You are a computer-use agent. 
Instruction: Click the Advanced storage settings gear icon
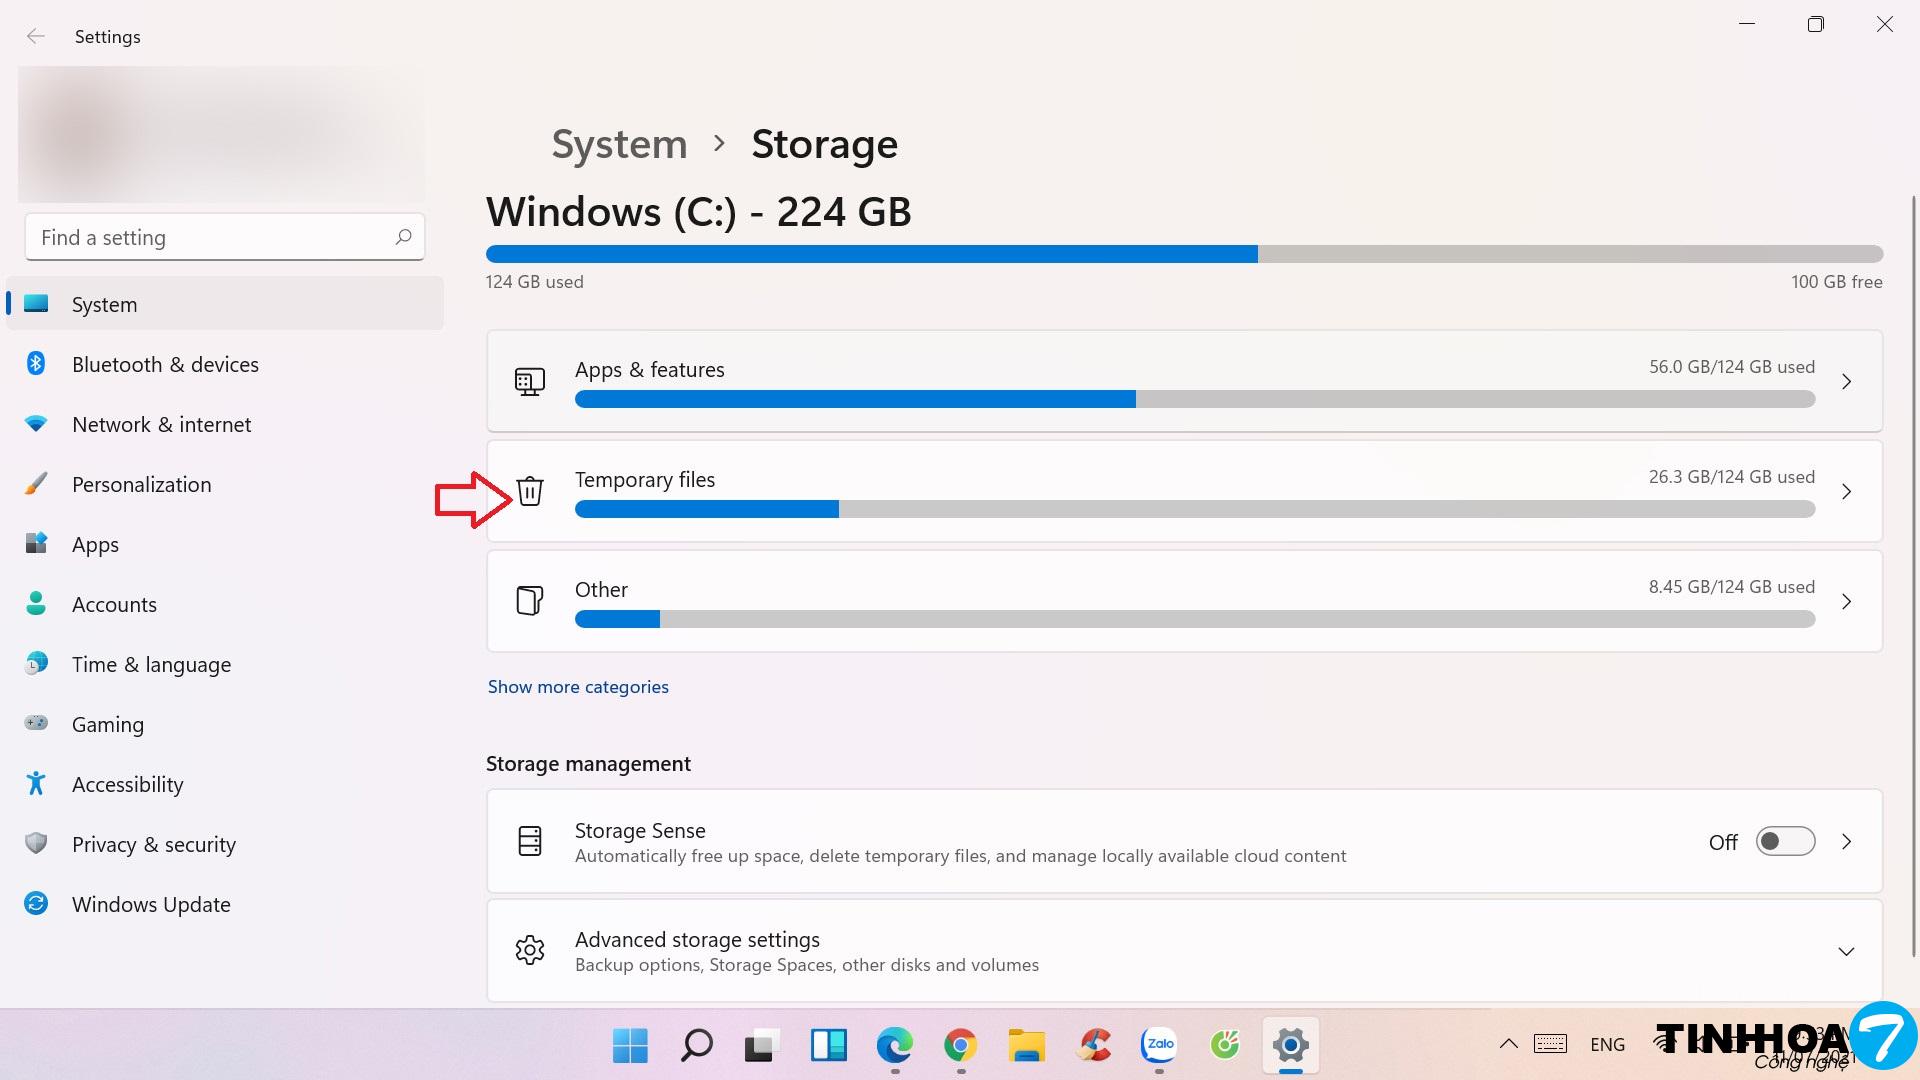coord(529,950)
